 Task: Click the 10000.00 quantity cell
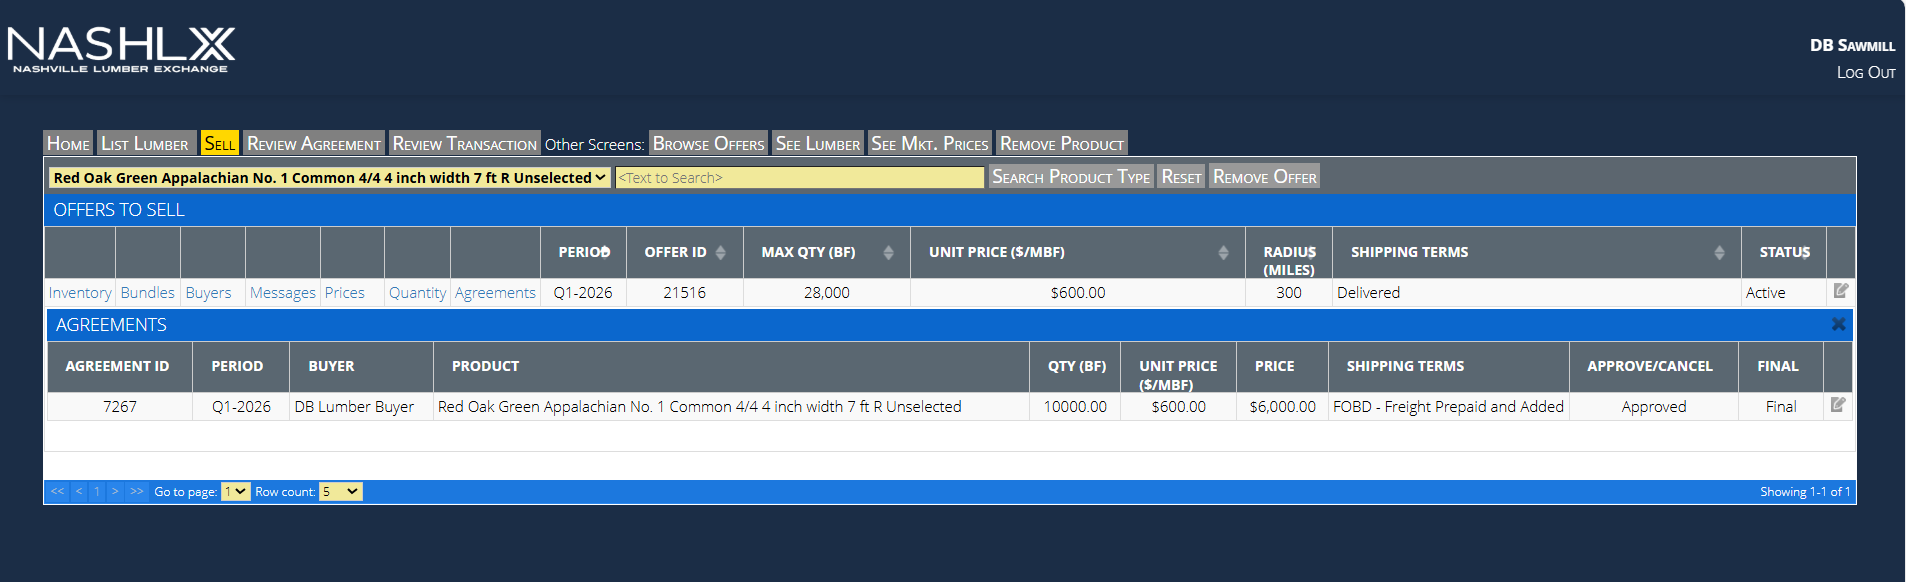tap(1075, 406)
